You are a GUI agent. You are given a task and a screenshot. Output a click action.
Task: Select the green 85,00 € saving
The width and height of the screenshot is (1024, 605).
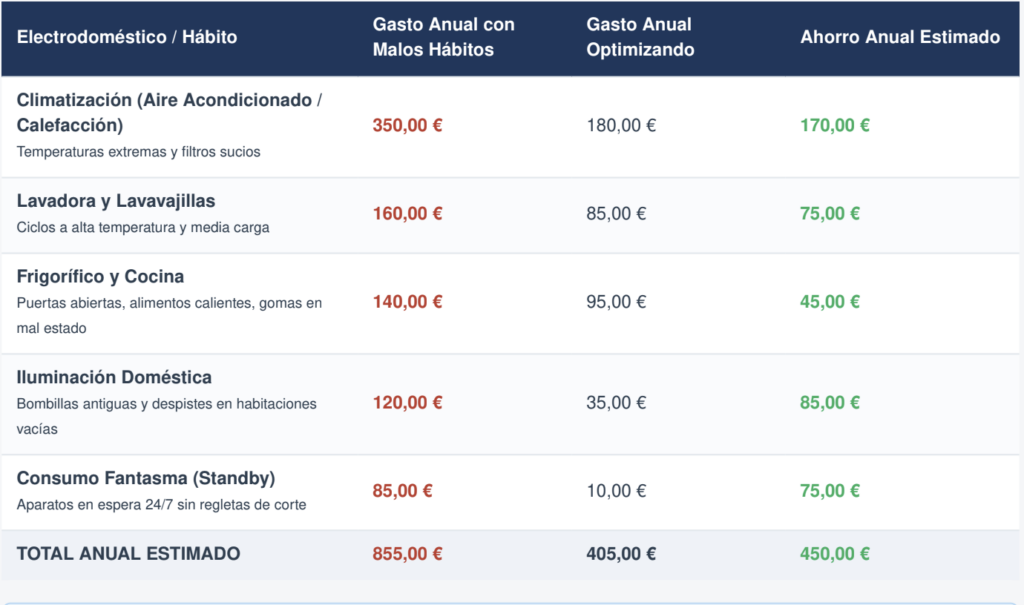830,402
